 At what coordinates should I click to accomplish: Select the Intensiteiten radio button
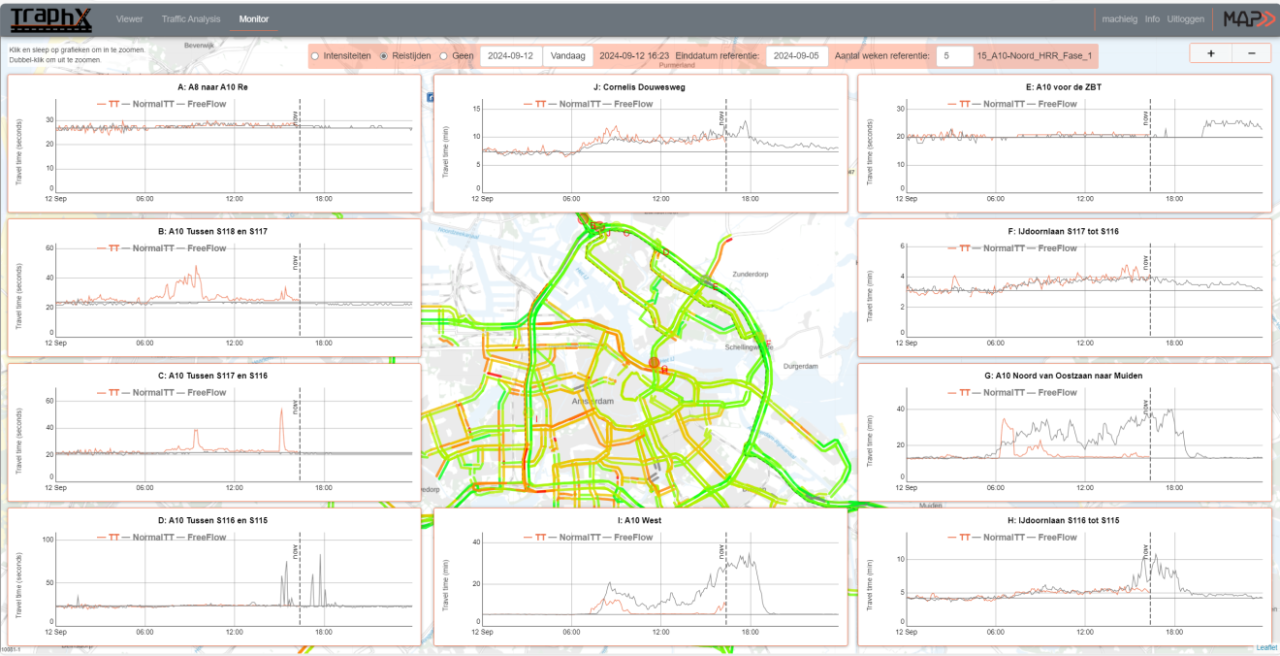point(315,56)
